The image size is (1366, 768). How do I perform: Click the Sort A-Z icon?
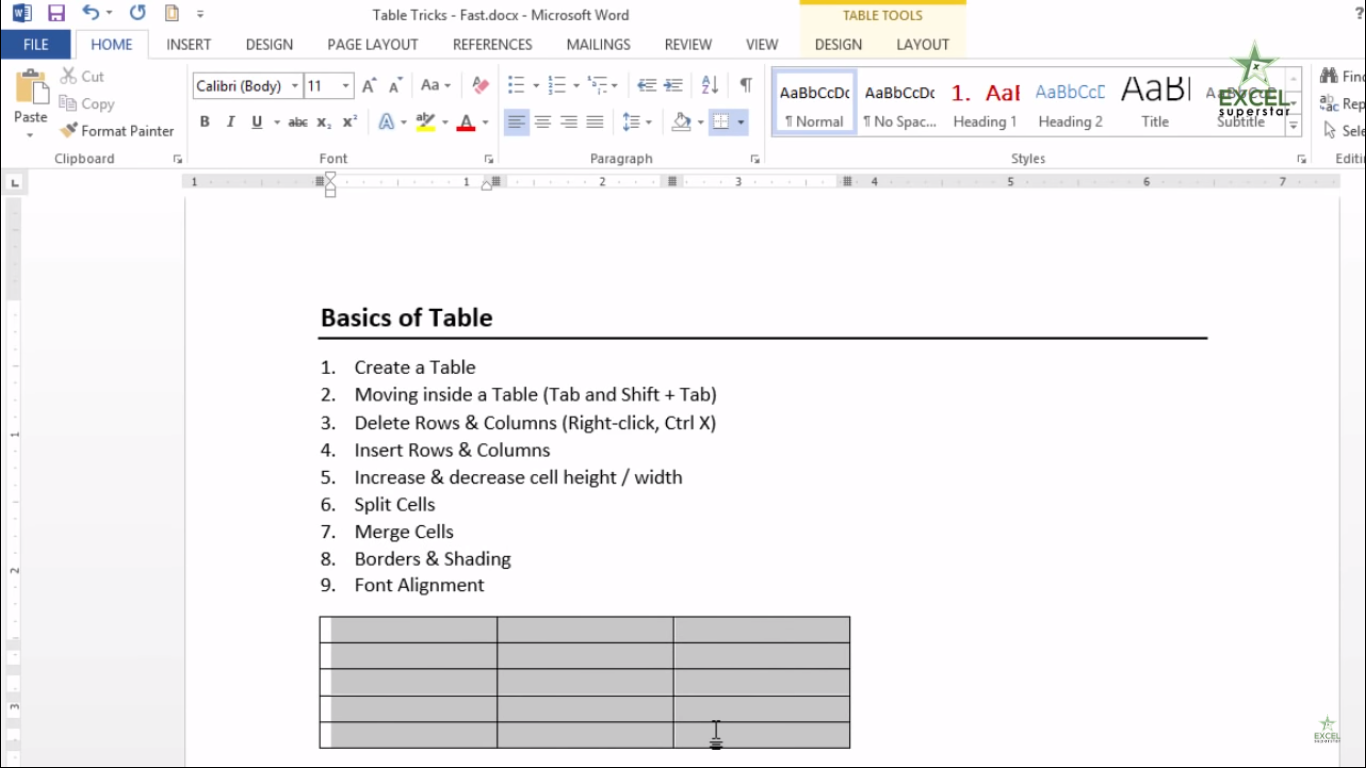pos(710,85)
